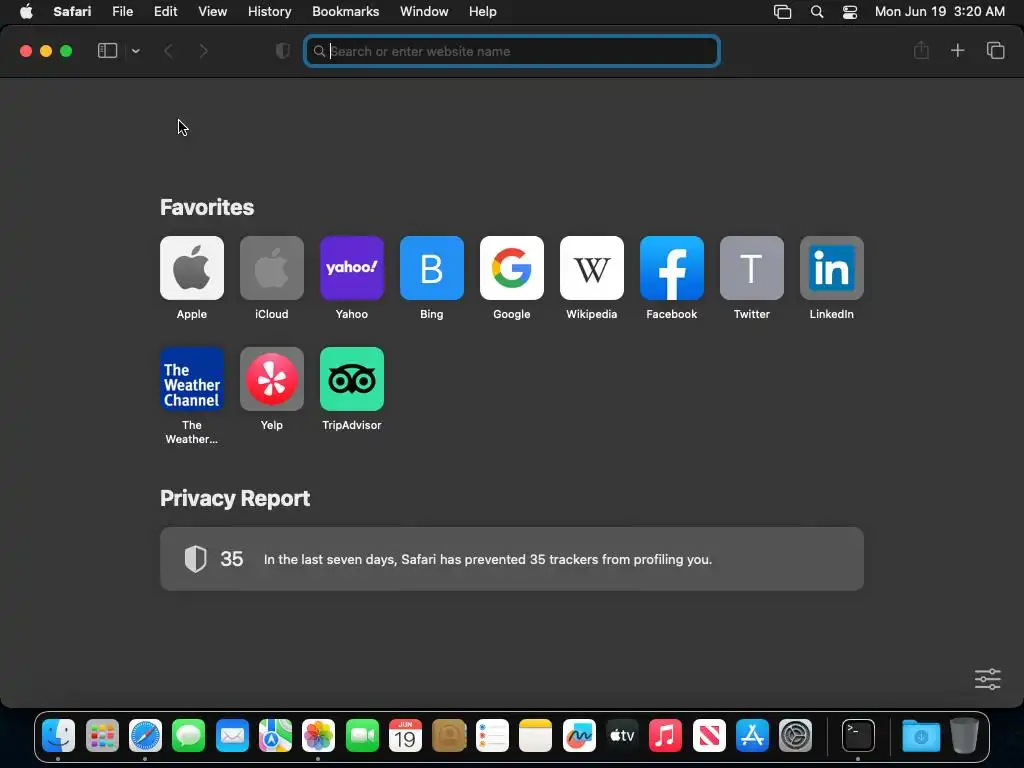1024x768 pixels.
Task: Open the Edit menu
Action: (x=165, y=12)
